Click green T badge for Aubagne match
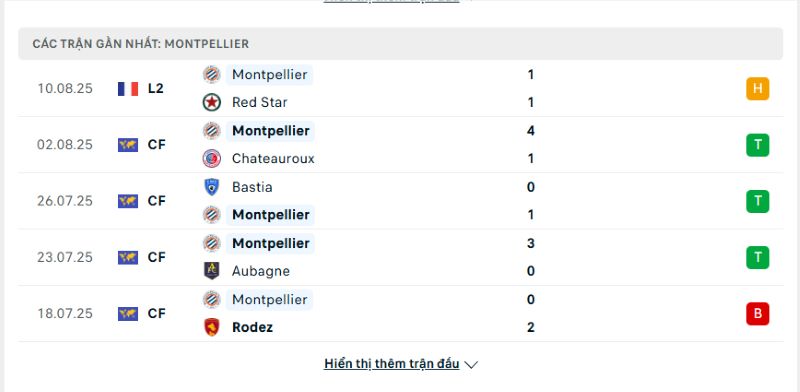 pyautogui.click(x=758, y=257)
